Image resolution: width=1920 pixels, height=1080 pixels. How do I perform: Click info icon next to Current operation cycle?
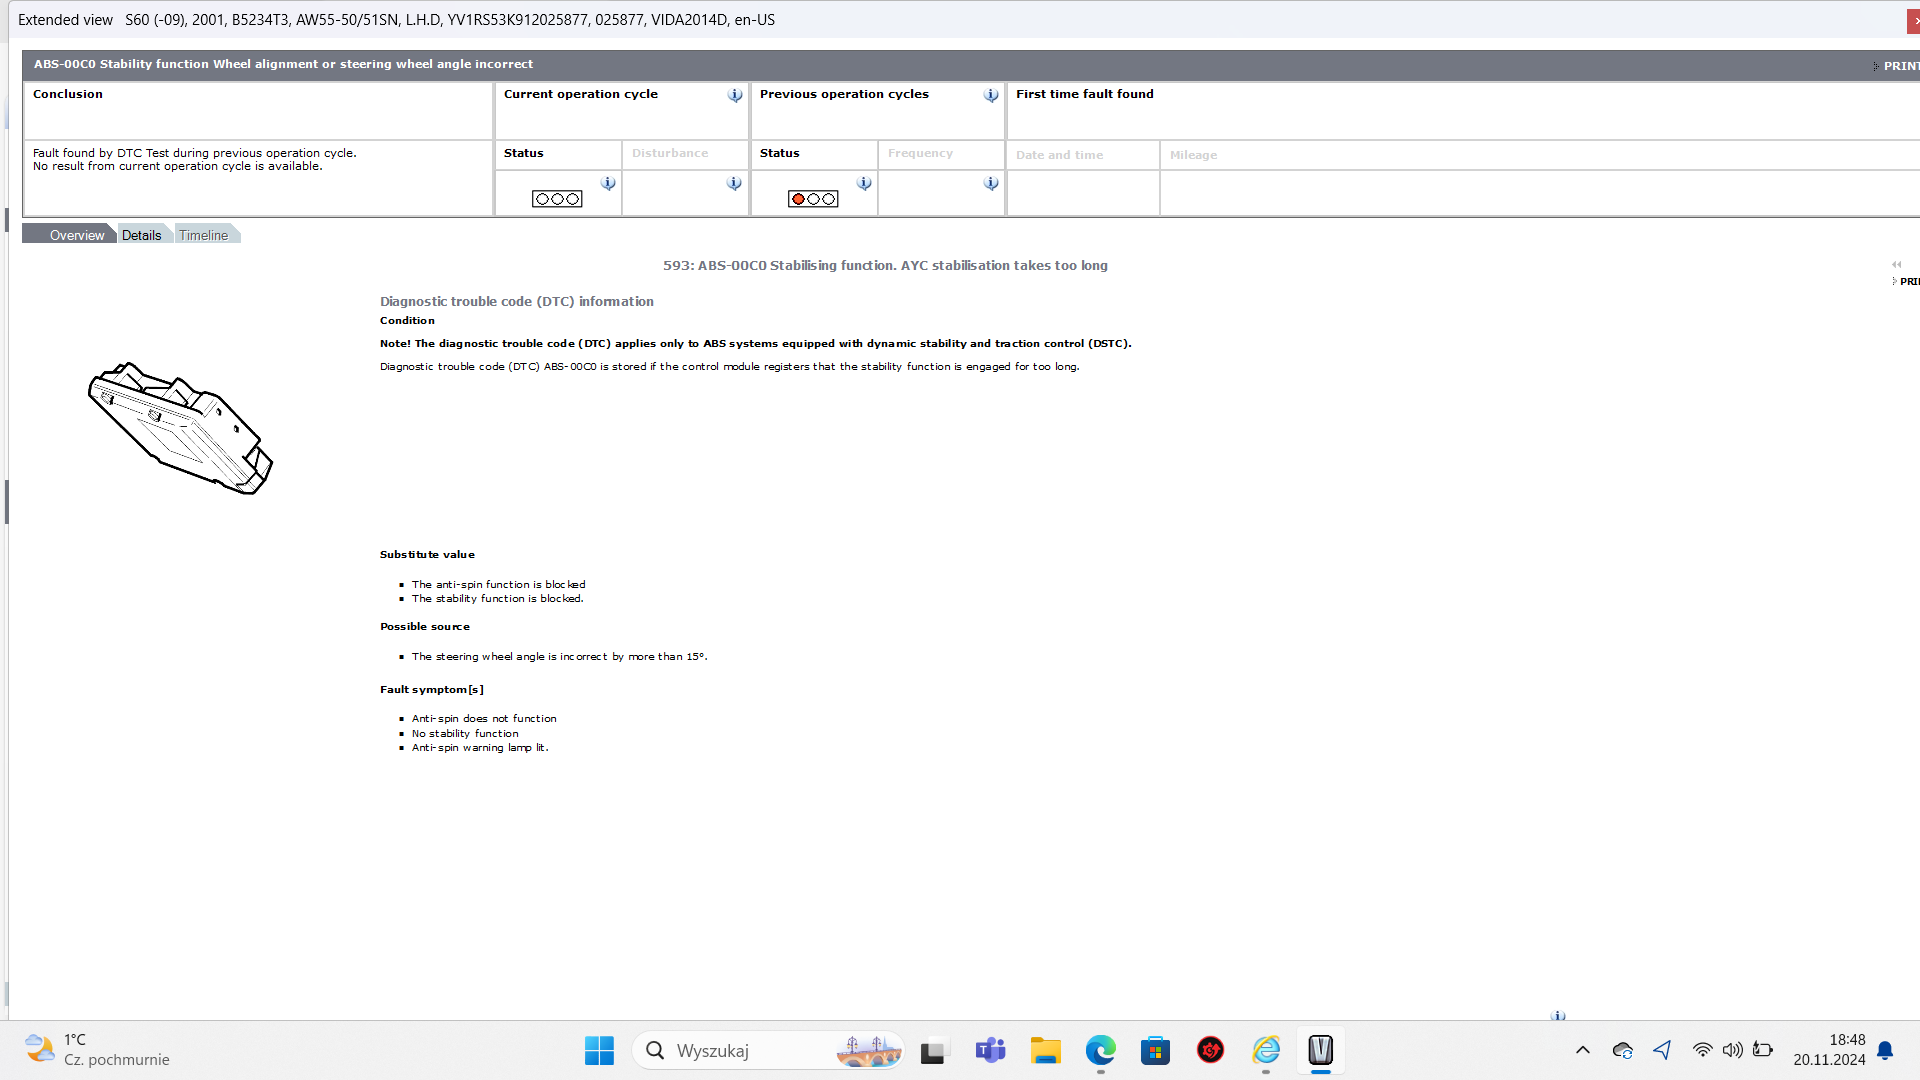point(735,95)
